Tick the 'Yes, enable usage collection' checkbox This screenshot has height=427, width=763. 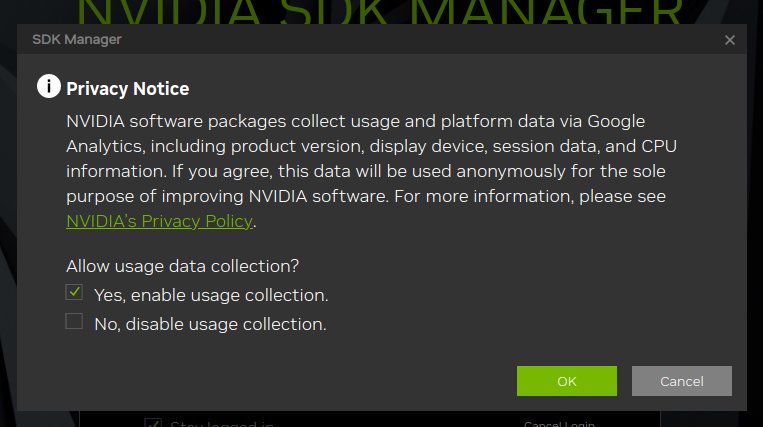(74, 292)
